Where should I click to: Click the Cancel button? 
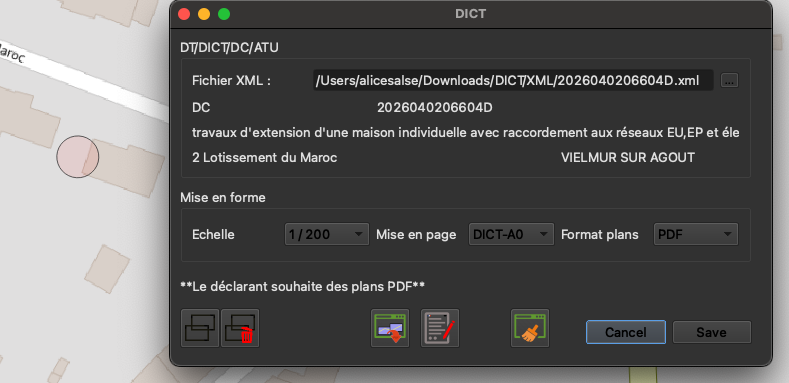(625, 332)
